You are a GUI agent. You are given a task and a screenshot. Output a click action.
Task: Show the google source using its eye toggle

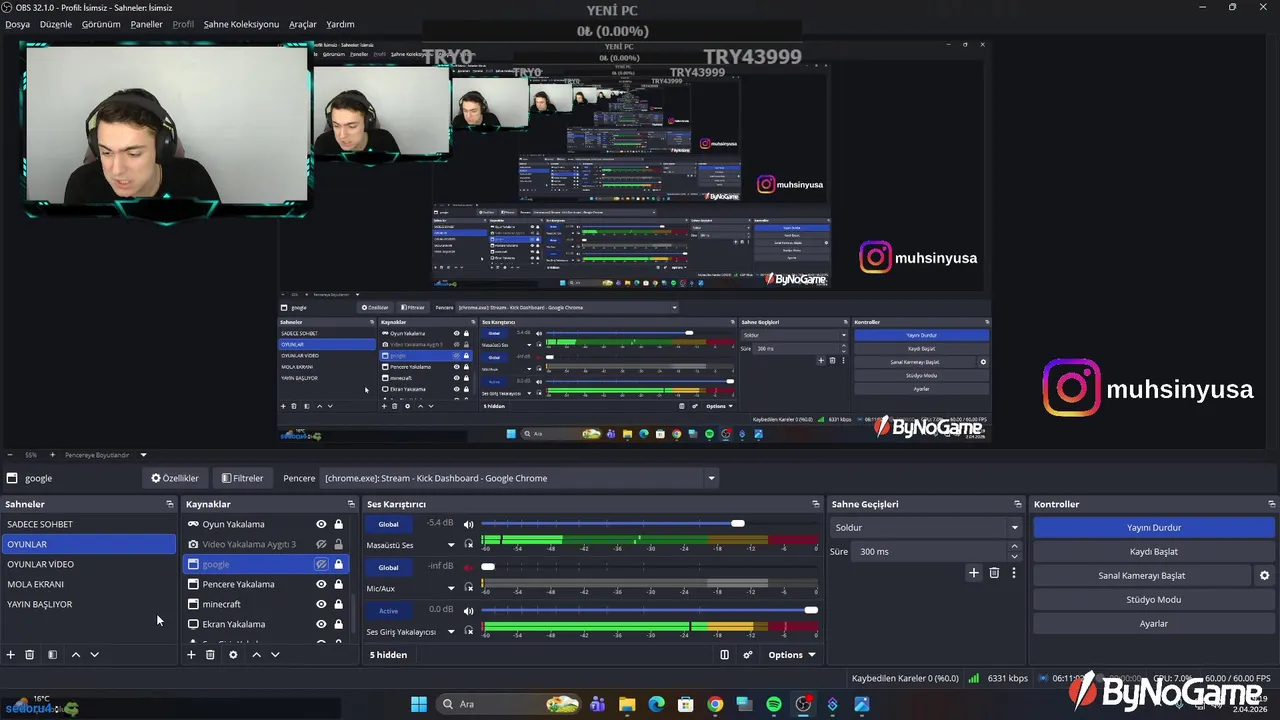(x=321, y=564)
